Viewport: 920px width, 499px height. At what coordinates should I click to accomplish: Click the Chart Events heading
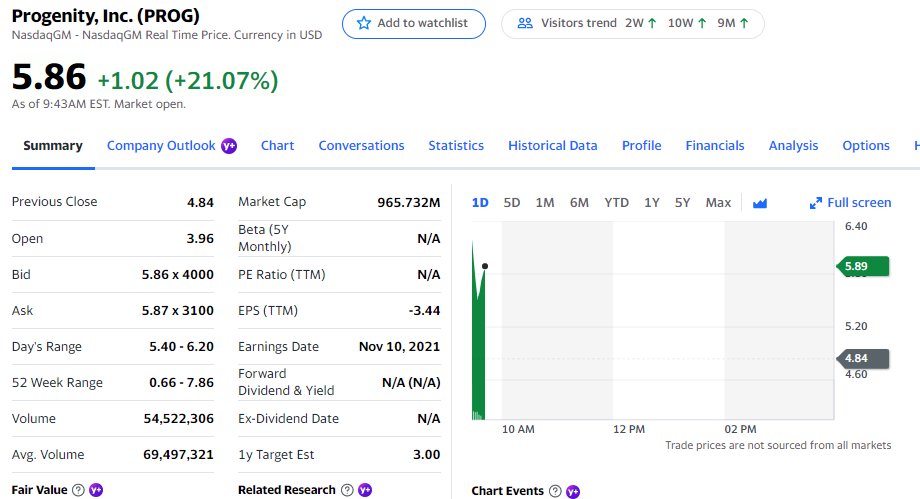tap(508, 491)
